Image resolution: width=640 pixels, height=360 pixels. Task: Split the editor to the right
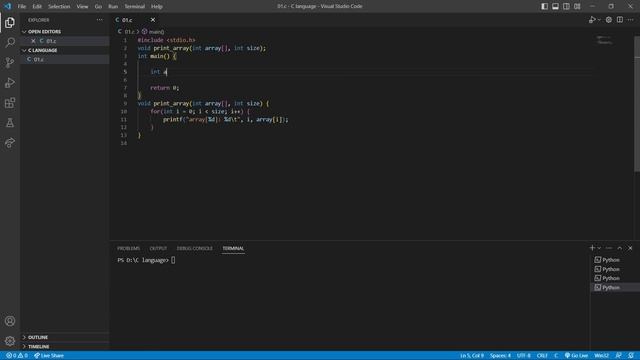pos(620,20)
